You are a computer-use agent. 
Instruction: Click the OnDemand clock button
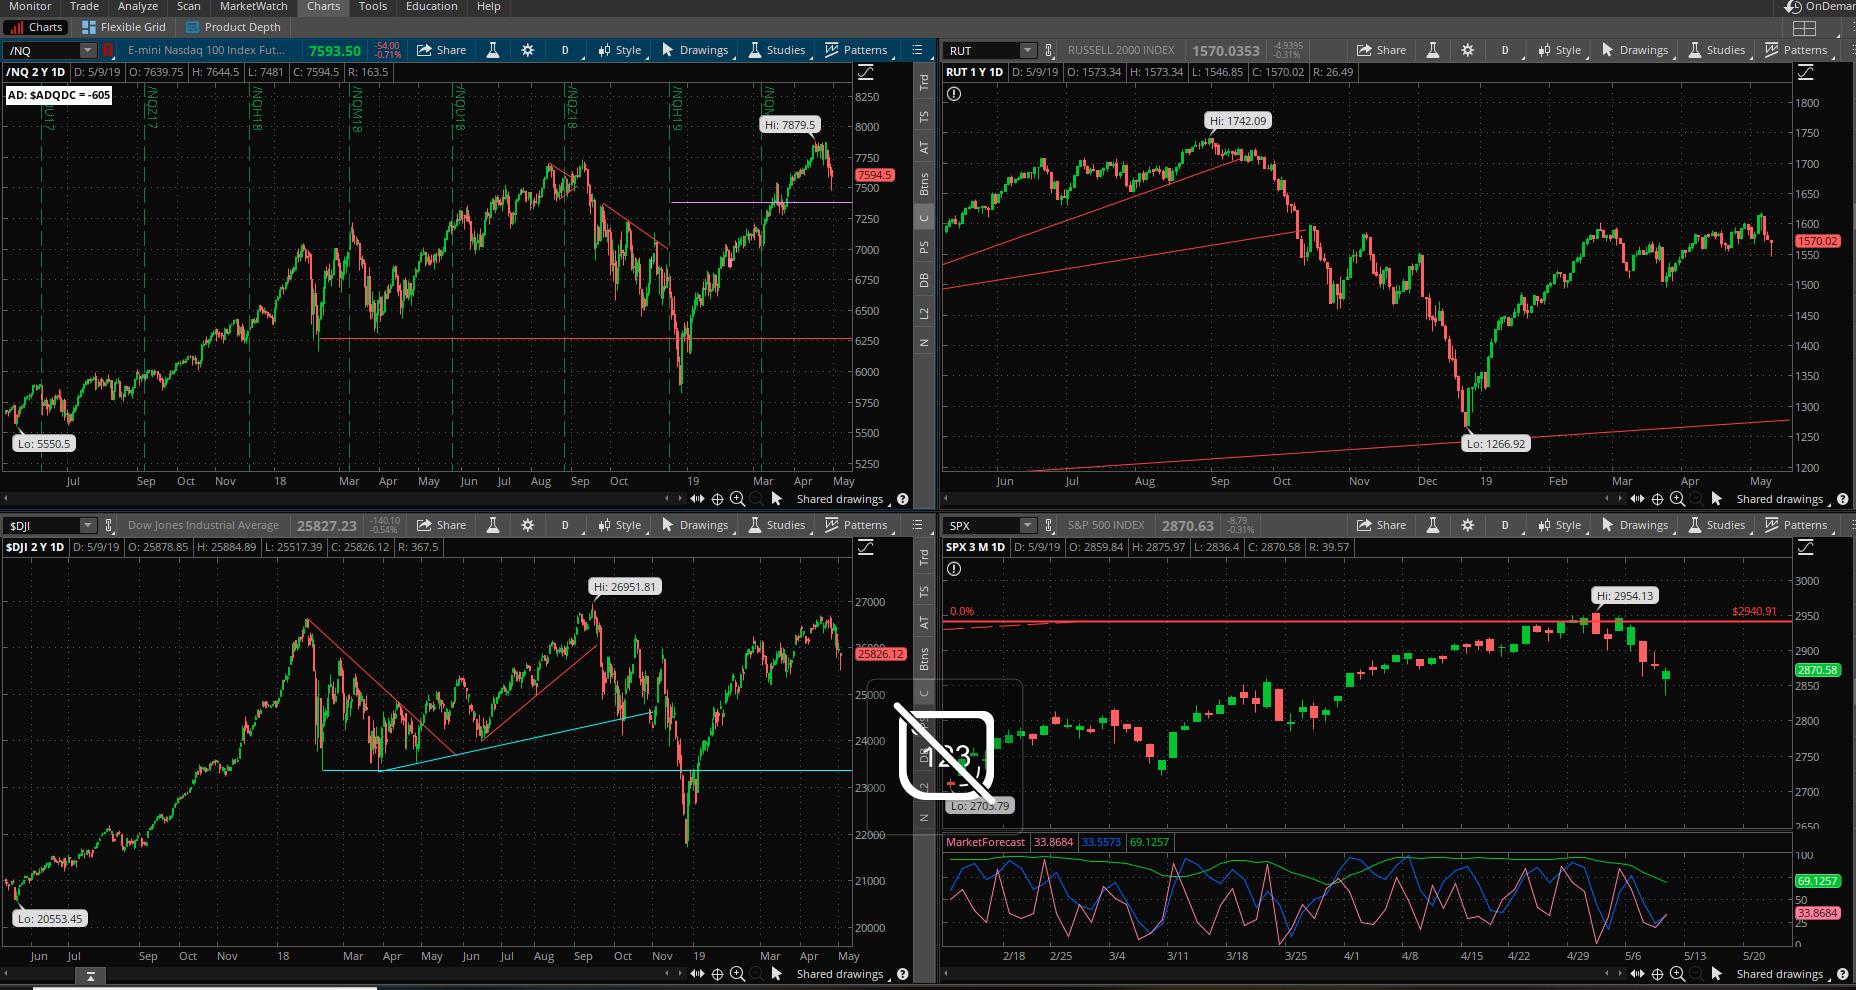click(x=1821, y=7)
